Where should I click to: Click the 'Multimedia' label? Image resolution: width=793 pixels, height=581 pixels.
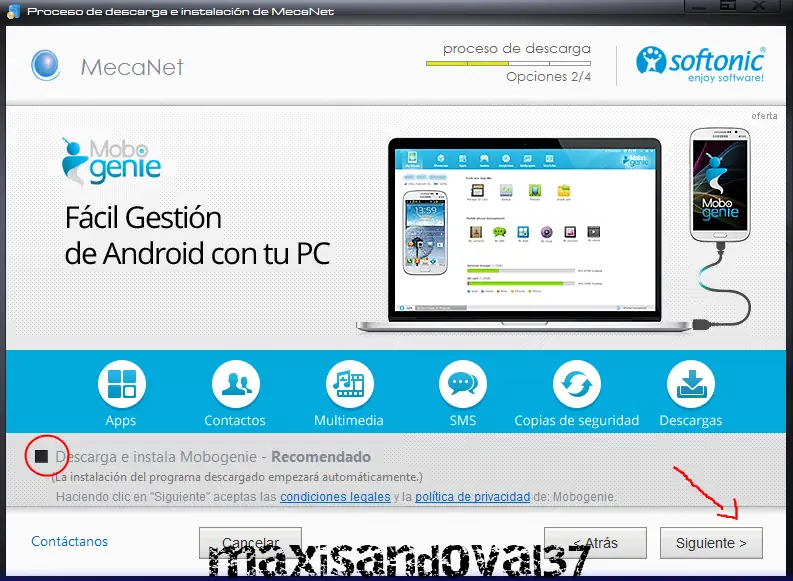click(x=349, y=421)
